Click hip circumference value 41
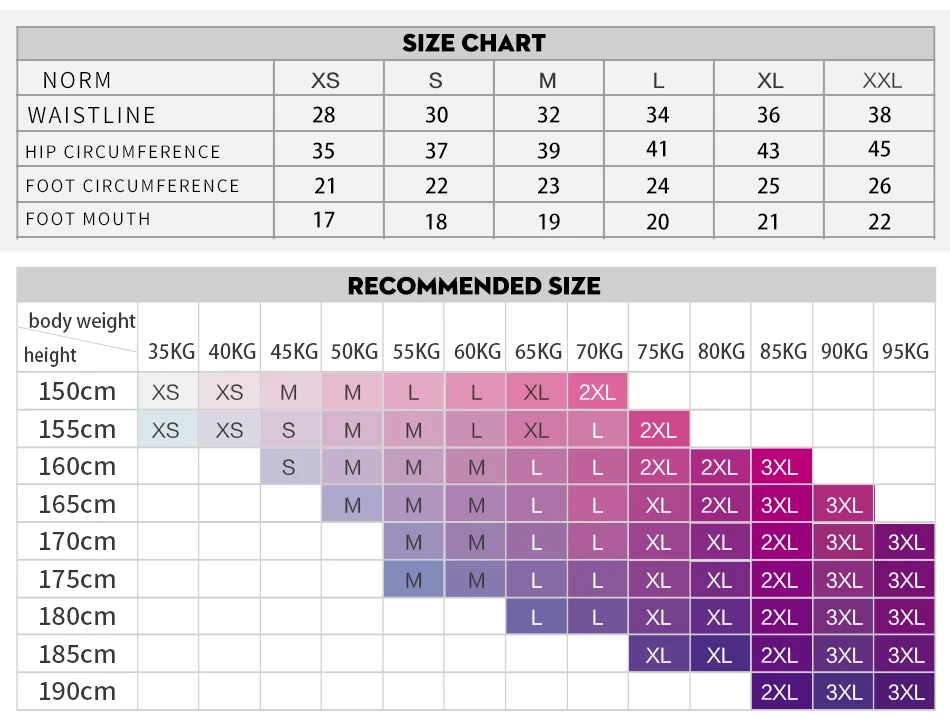Viewport: 950px width, 718px height. click(657, 149)
